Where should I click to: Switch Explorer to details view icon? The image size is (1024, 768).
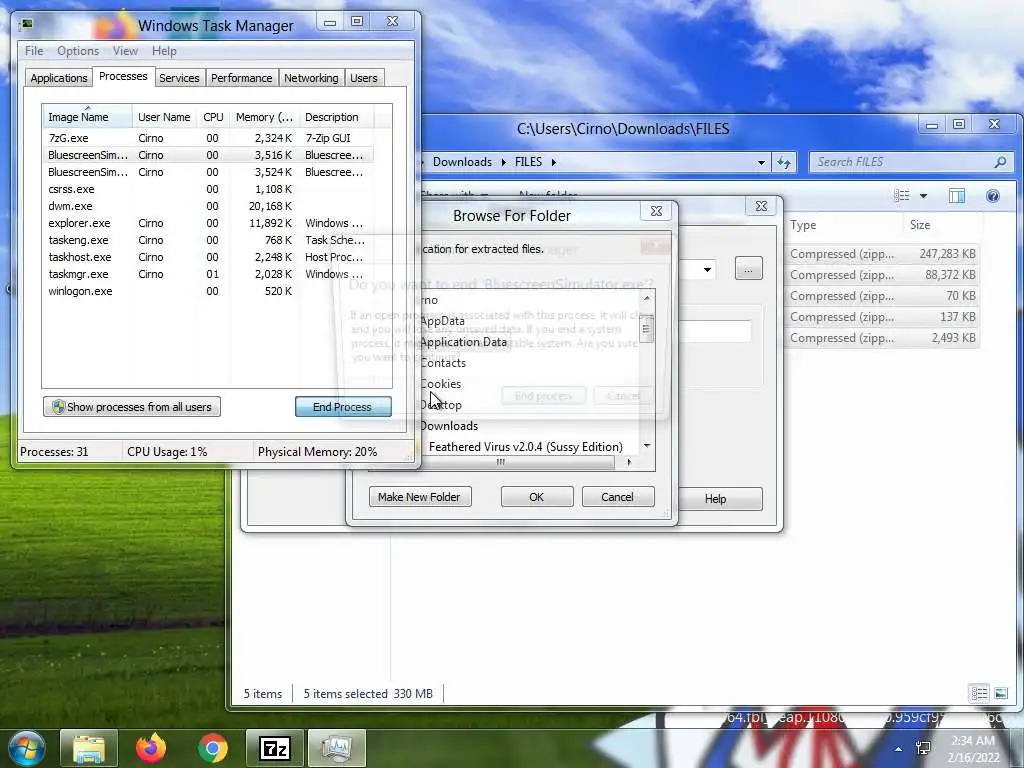(x=979, y=694)
